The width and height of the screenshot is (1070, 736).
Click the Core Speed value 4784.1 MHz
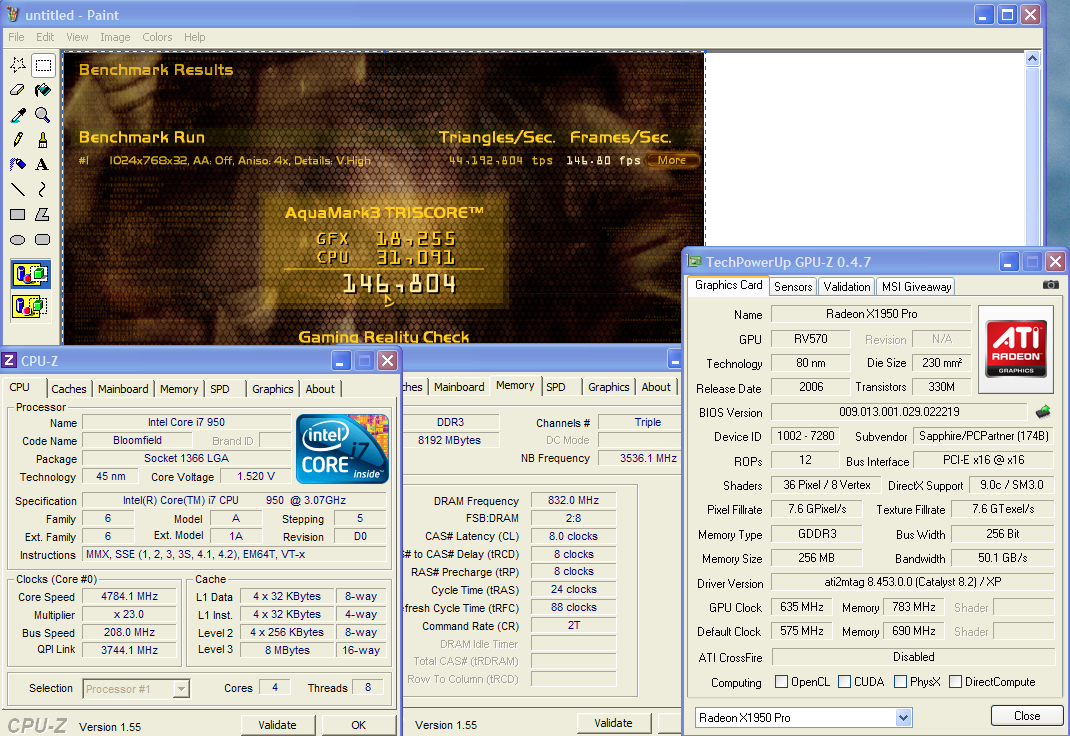(130, 596)
